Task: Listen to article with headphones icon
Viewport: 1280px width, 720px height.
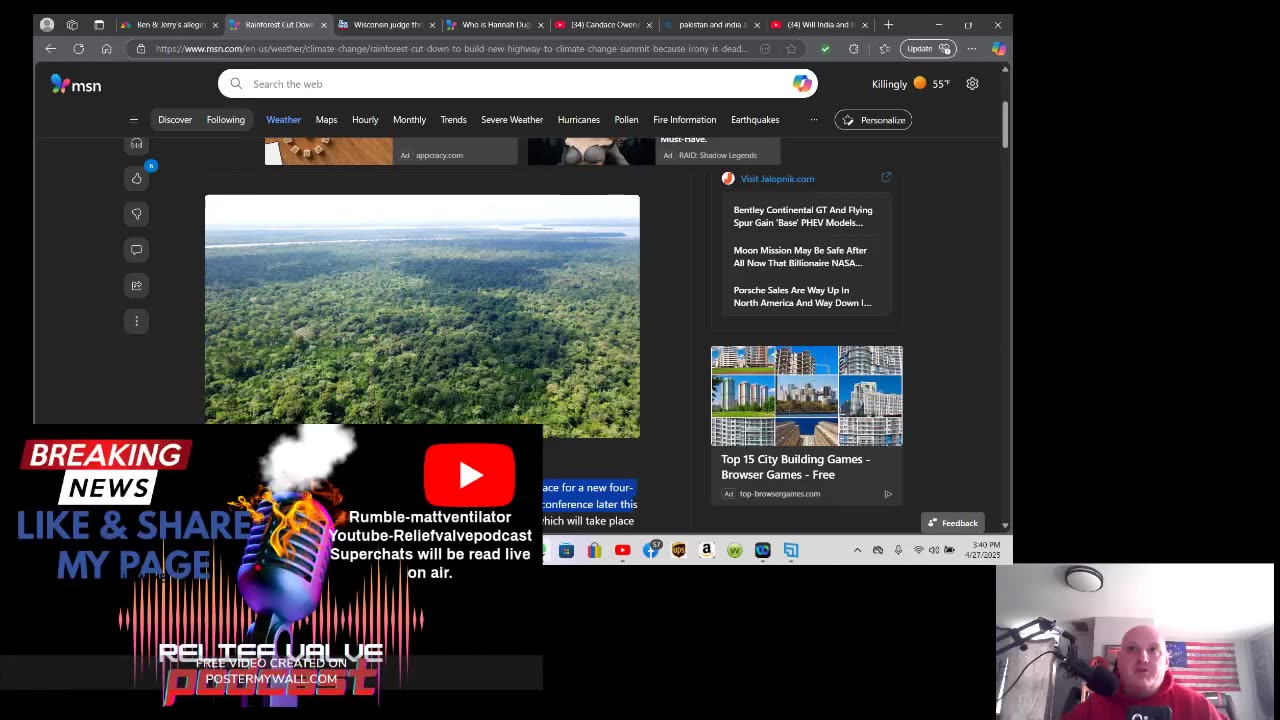Action: click(x=137, y=144)
